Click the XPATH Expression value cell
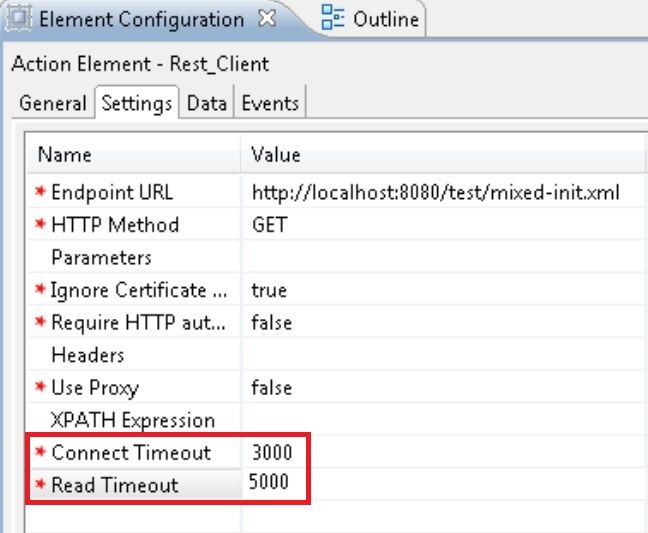Image resolution: width=648 pixels, height=533 pixels. point(440,420)
